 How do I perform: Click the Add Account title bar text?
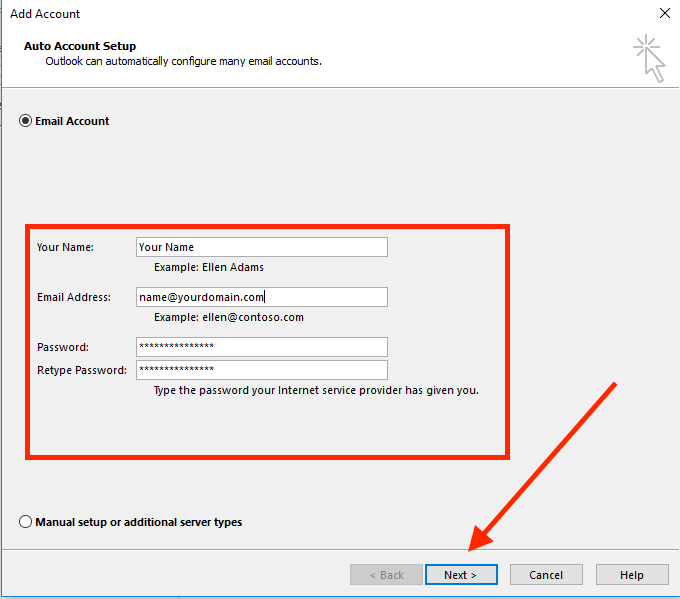tap(45, 14)
